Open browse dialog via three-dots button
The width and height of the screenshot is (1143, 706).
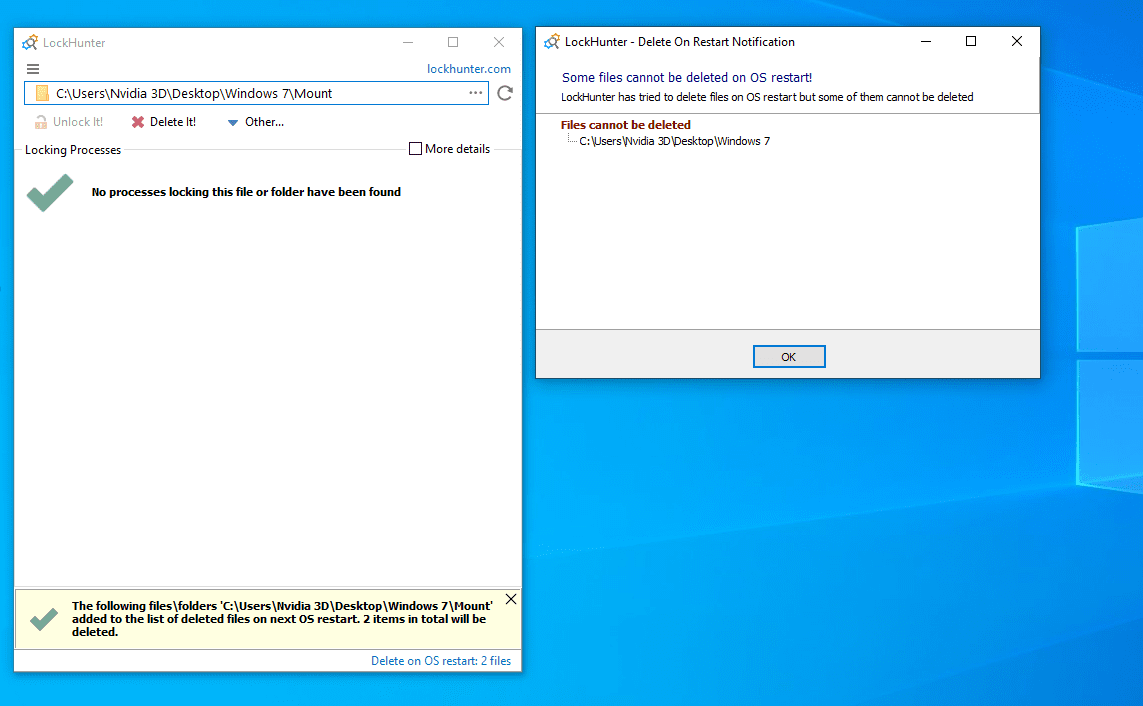pyautogui.click(x=475, y=93)
